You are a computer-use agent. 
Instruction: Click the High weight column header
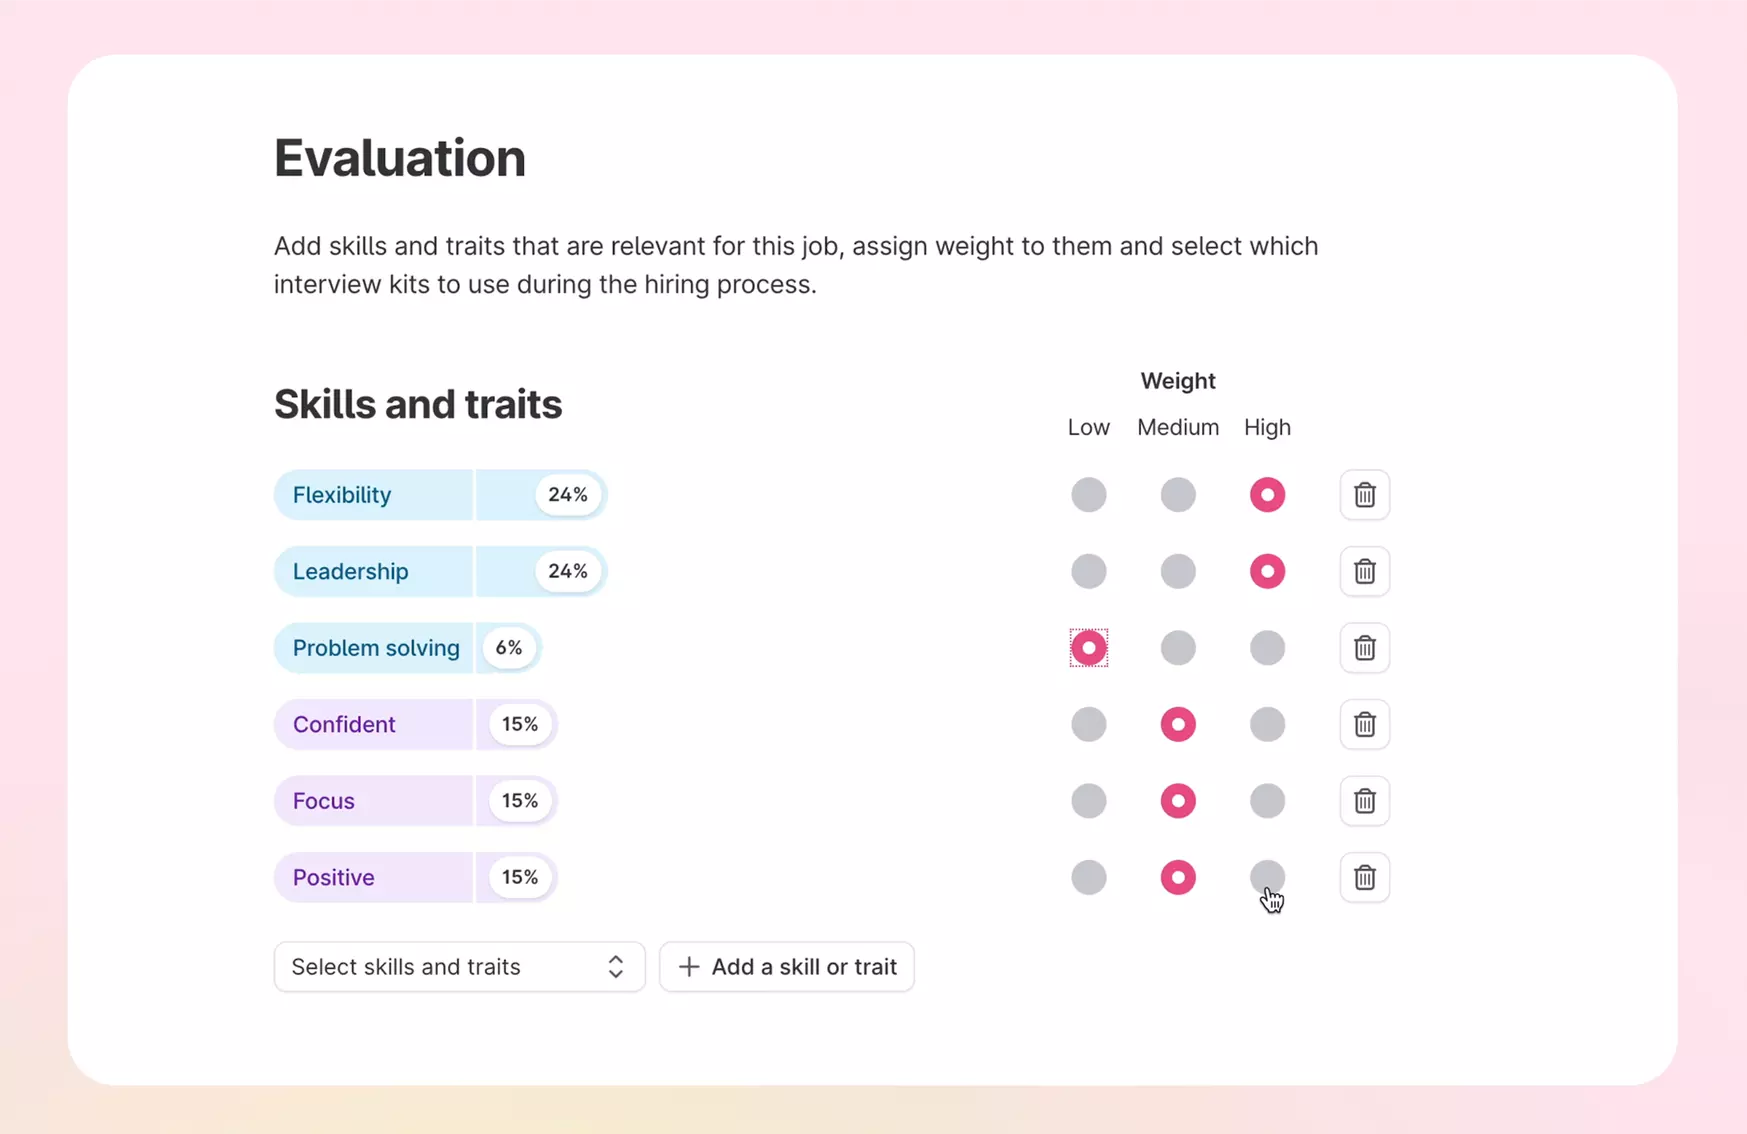click(x=1267, y=427)
